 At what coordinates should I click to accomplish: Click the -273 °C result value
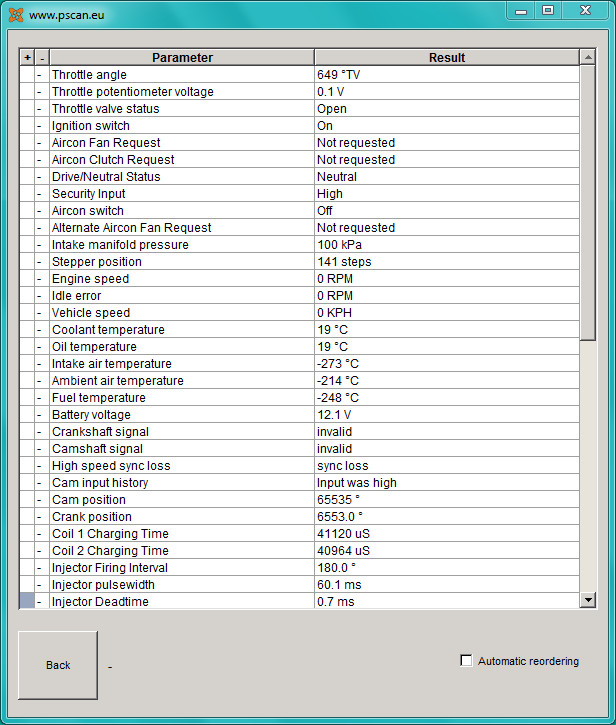pyautogui.click(x=447, y=363)
